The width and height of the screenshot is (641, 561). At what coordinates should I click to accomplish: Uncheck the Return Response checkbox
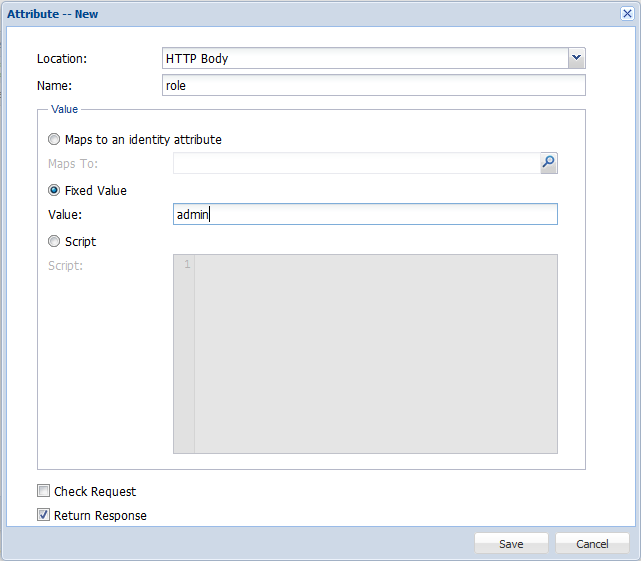[43, 516]
